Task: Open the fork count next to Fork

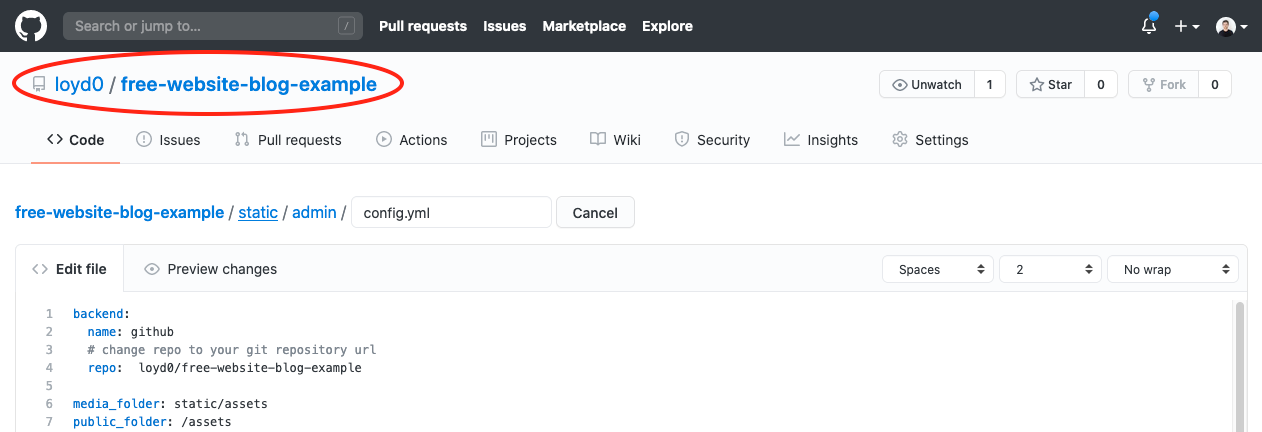Action: pos(1214,85)
